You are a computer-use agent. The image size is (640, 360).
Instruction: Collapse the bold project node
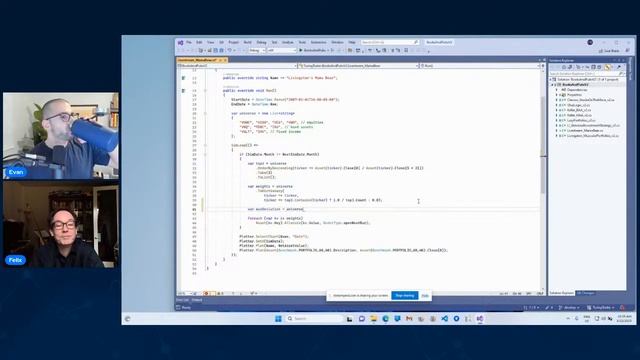click(552, 84)
